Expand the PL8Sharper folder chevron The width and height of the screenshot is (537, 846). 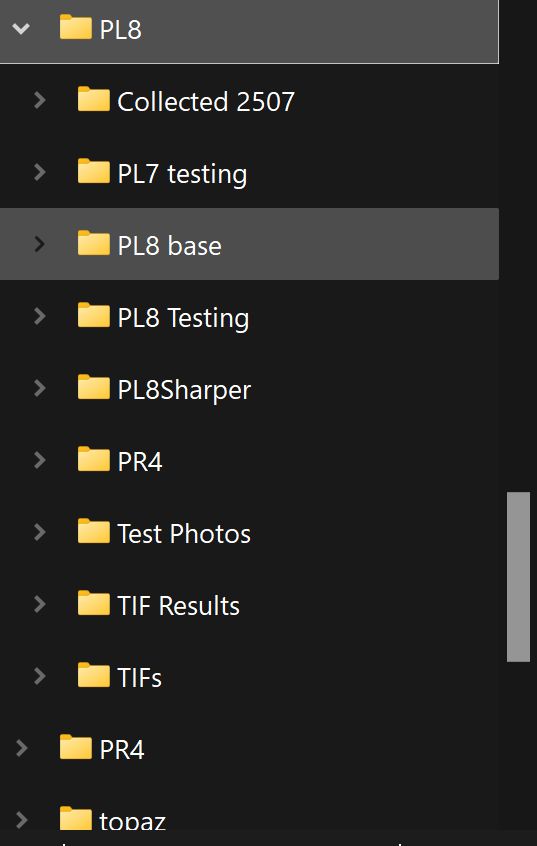tap(39, 388)
